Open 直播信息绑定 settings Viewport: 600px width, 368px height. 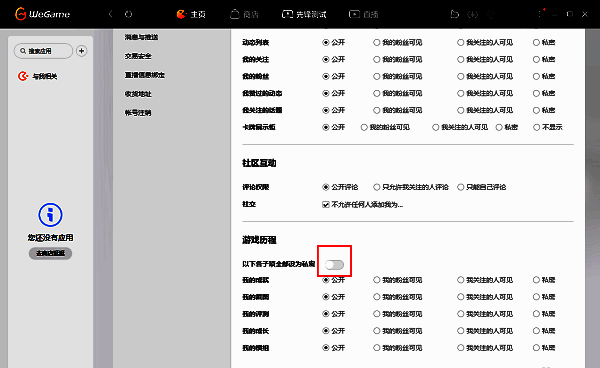pos(145,75)
